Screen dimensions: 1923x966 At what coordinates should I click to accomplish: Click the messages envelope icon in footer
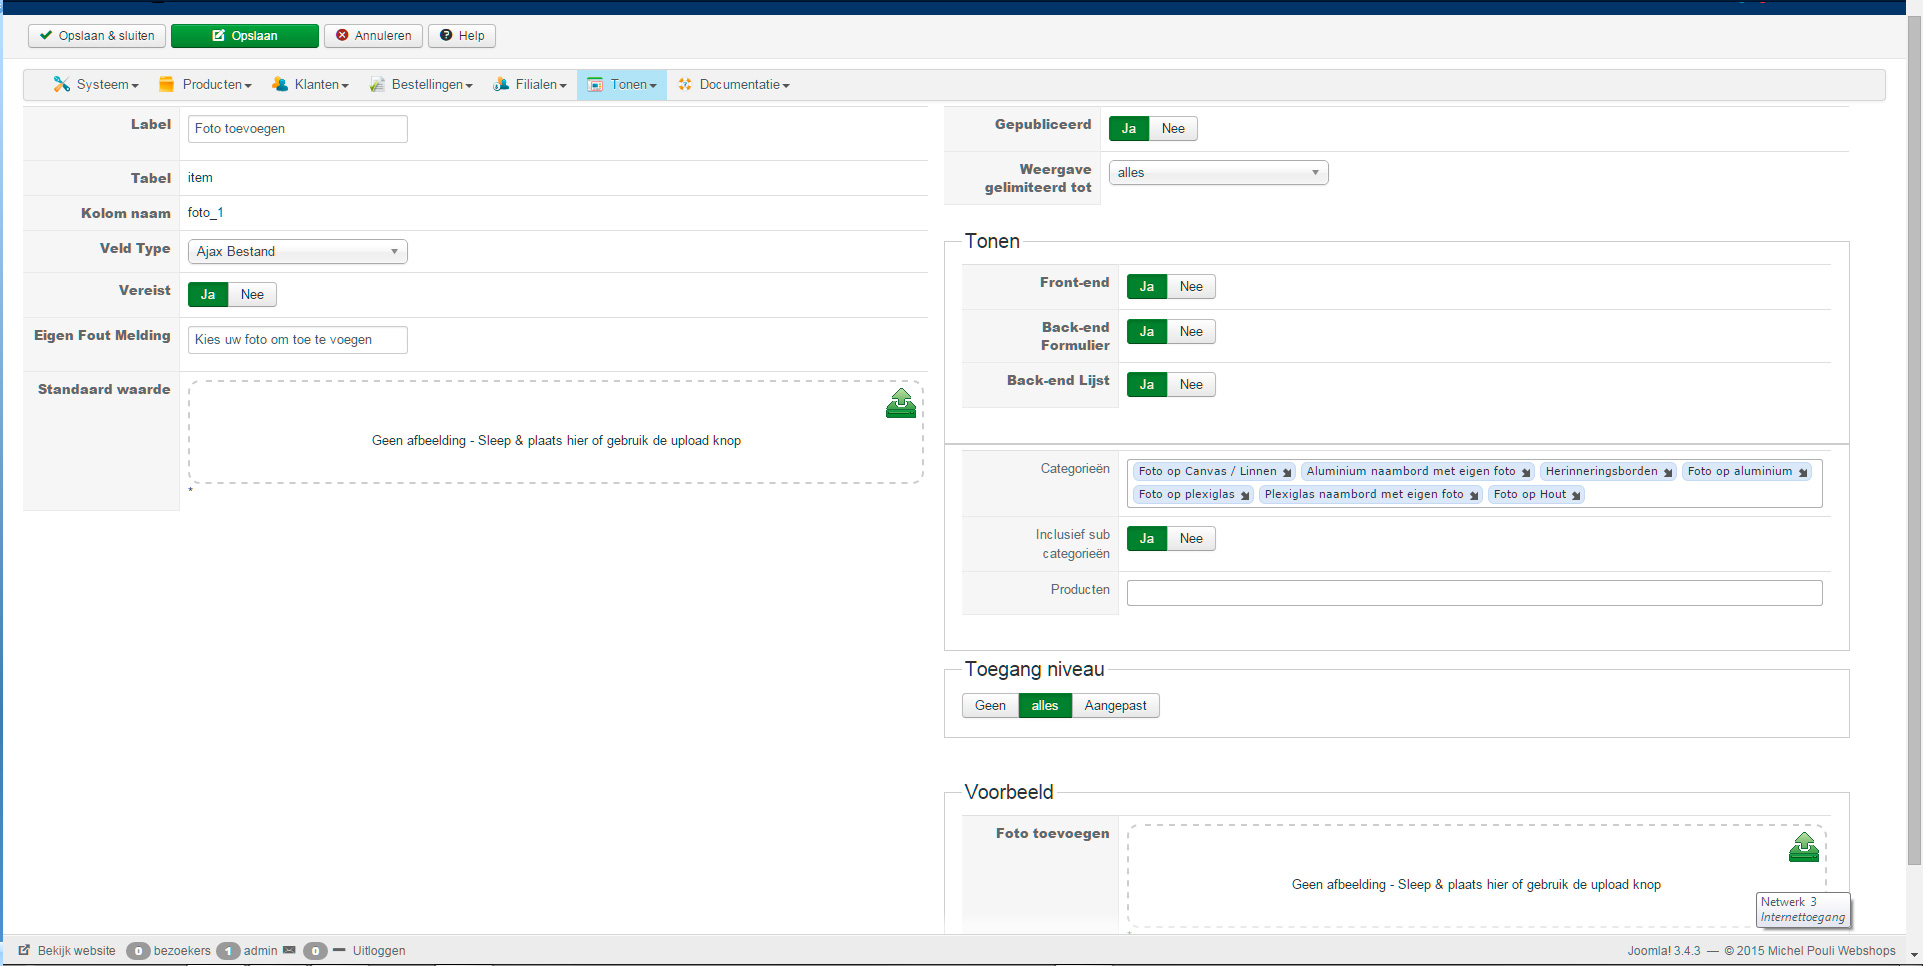289,950
